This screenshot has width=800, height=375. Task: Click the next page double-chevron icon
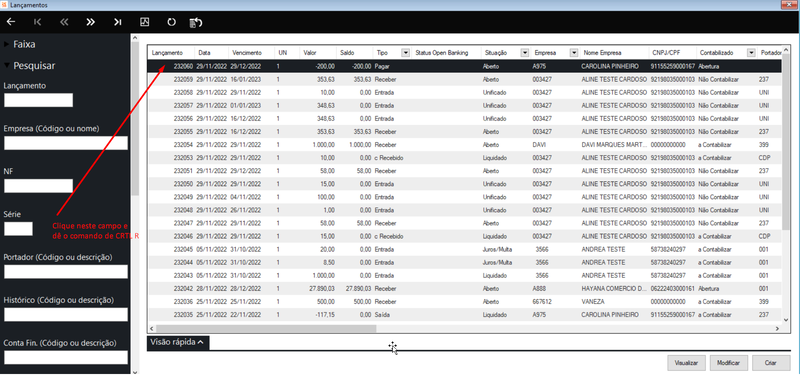91,22
